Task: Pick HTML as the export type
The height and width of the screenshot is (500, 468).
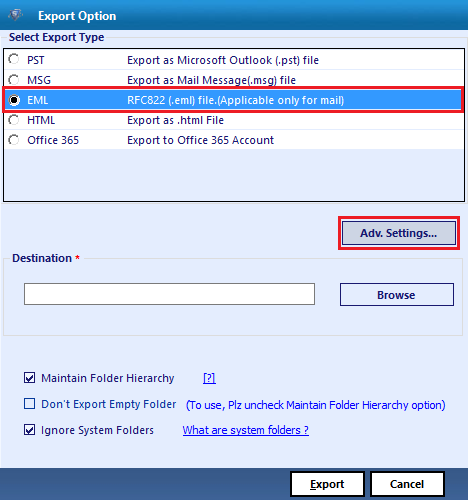Action: [x=14, y=120]
